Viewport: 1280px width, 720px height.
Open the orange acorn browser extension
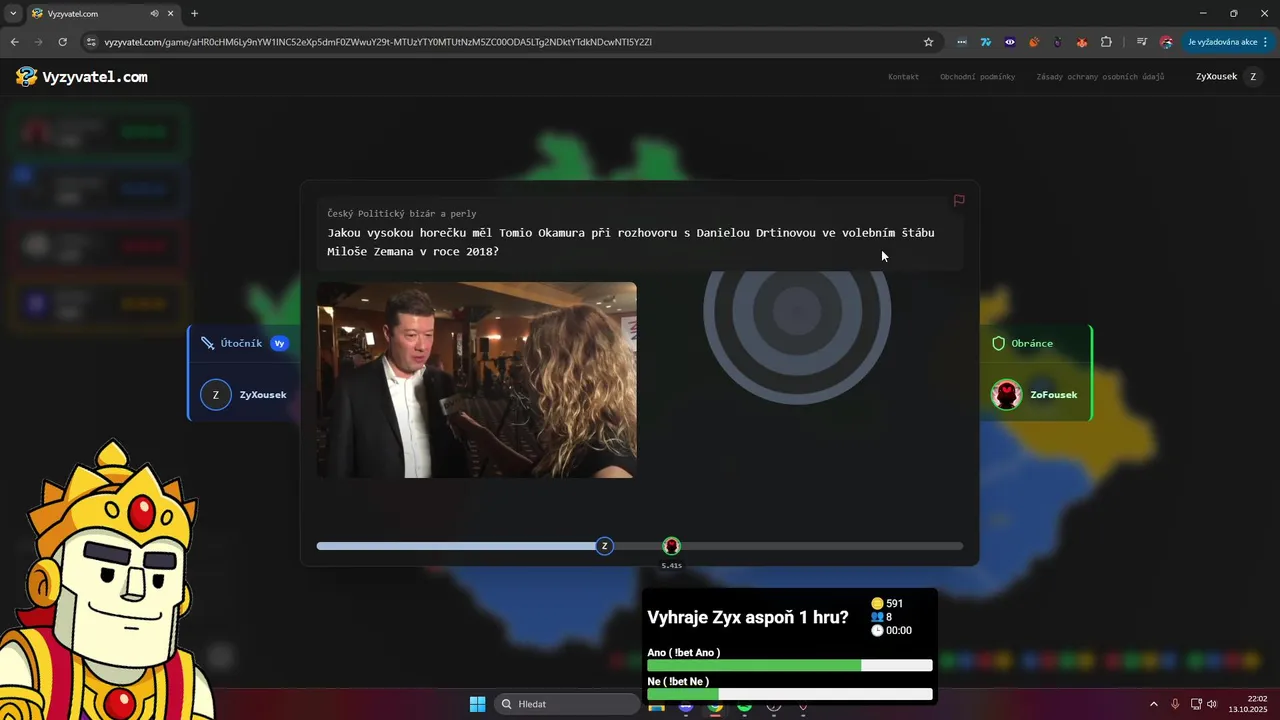pyautogui.click(x=1034, y=42)
